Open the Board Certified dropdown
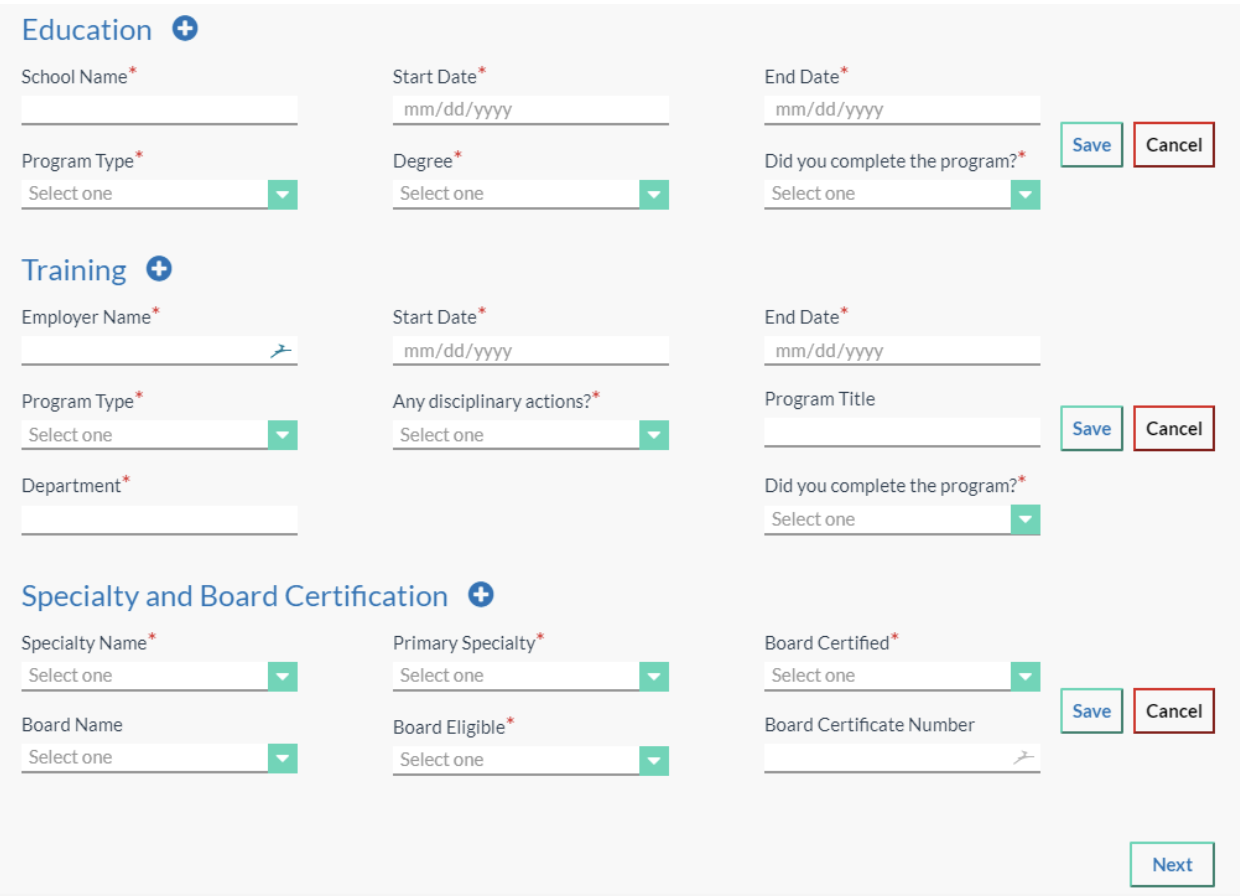This screenshot has width=1240, height=896. (1026, 676)
